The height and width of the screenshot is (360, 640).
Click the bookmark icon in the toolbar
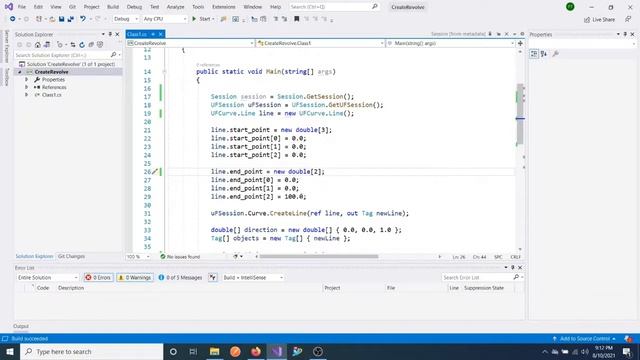coord(297,19)
